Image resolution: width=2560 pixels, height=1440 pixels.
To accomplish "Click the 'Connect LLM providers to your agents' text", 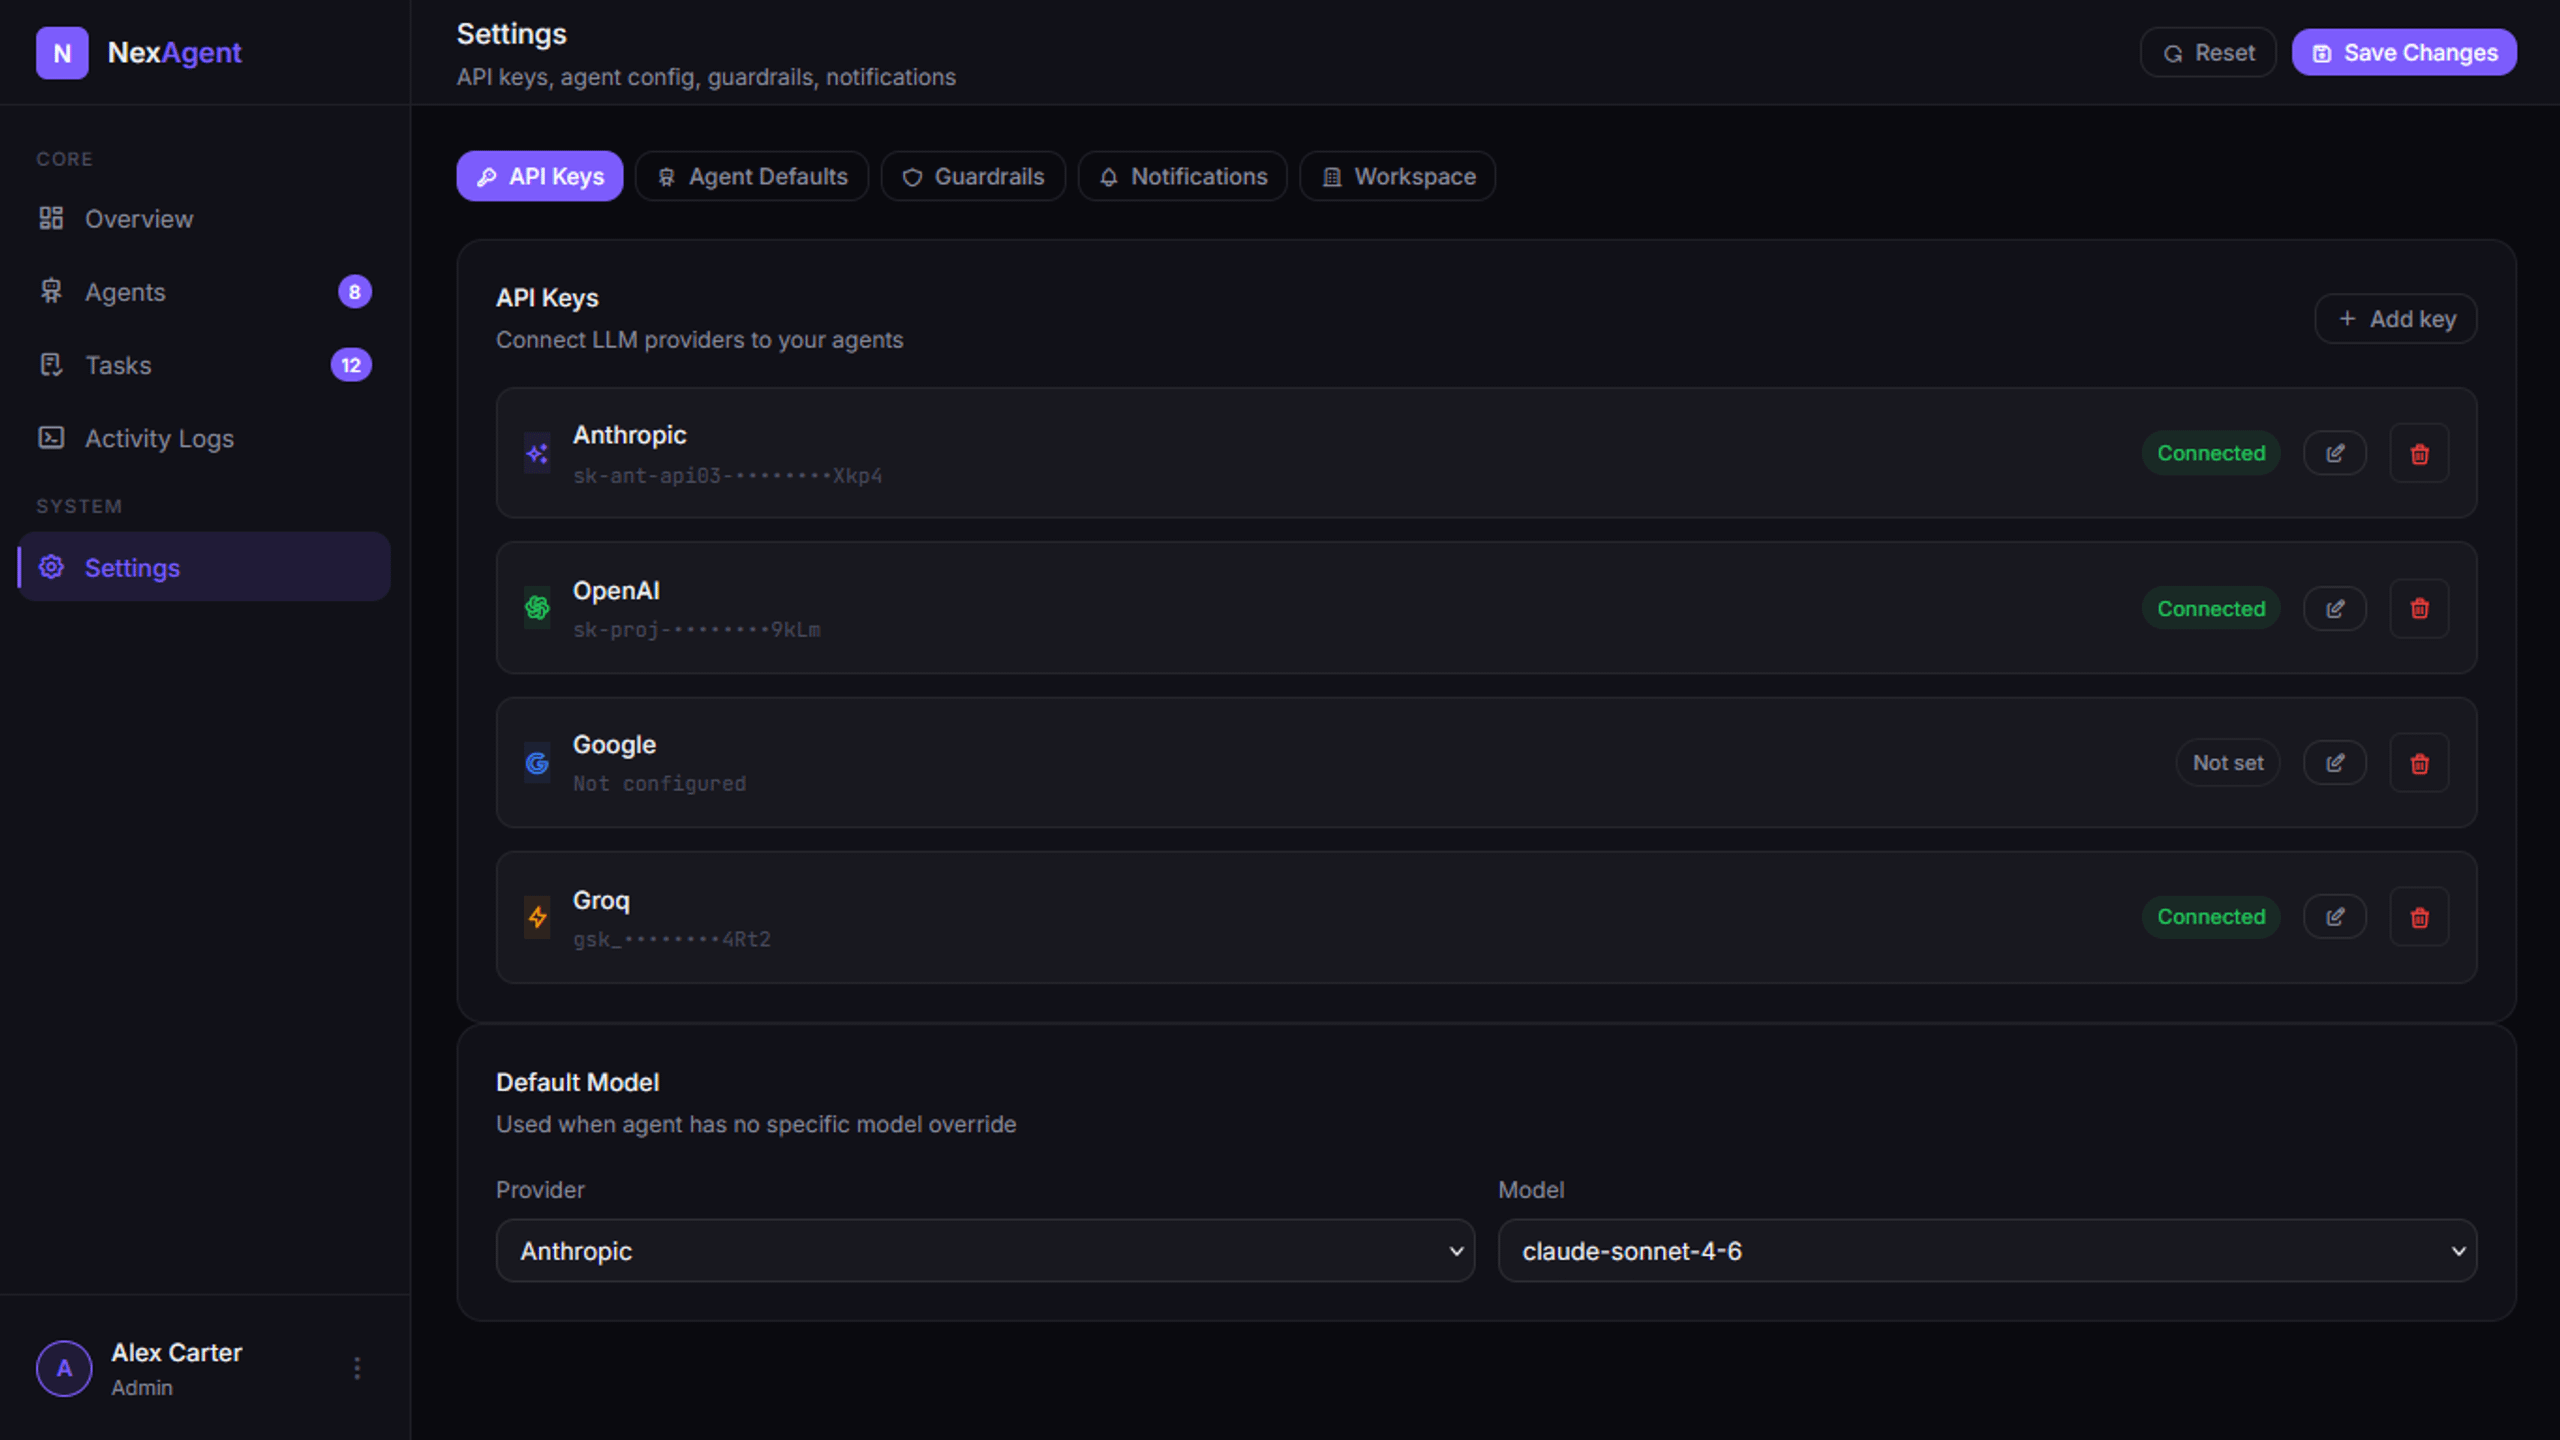I will tap(700, 340).
